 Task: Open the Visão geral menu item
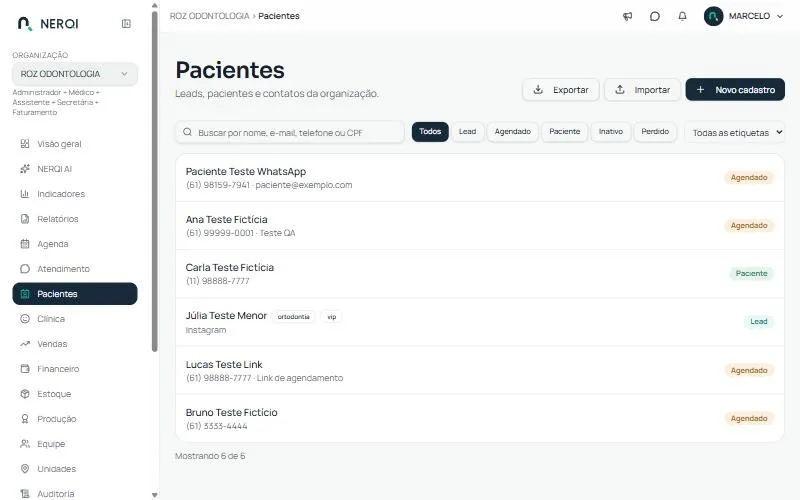pos(74,144)
